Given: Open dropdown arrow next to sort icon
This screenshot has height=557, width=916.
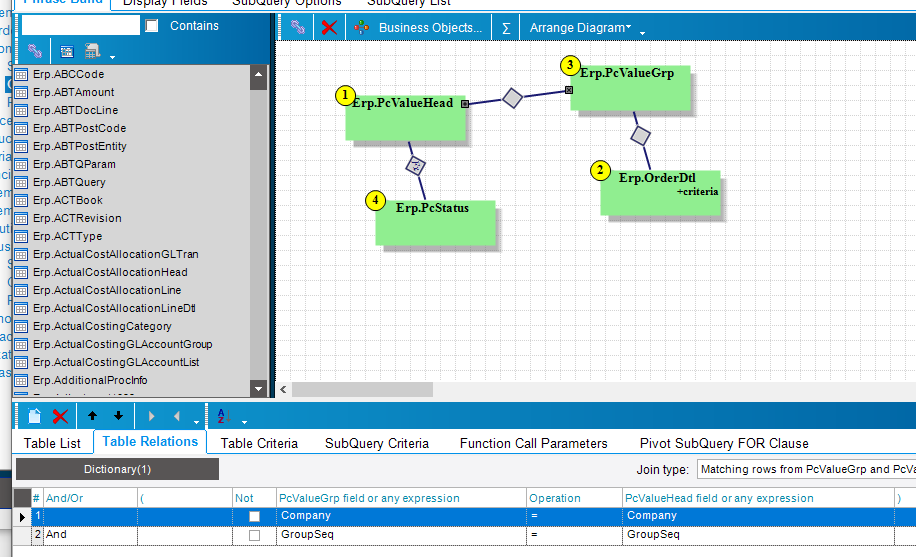Looking at the screenshot, I should [244, 422].
